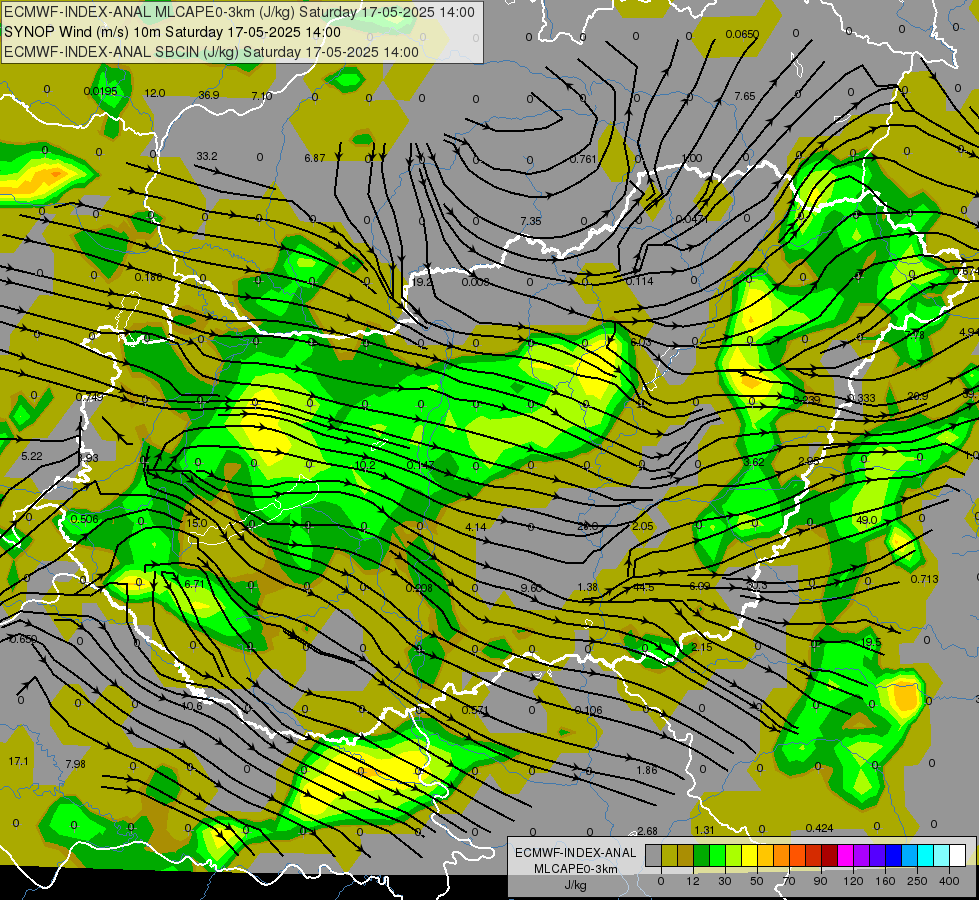Click the map value 0.0650
979x900 pixels.
coord(742,34)
